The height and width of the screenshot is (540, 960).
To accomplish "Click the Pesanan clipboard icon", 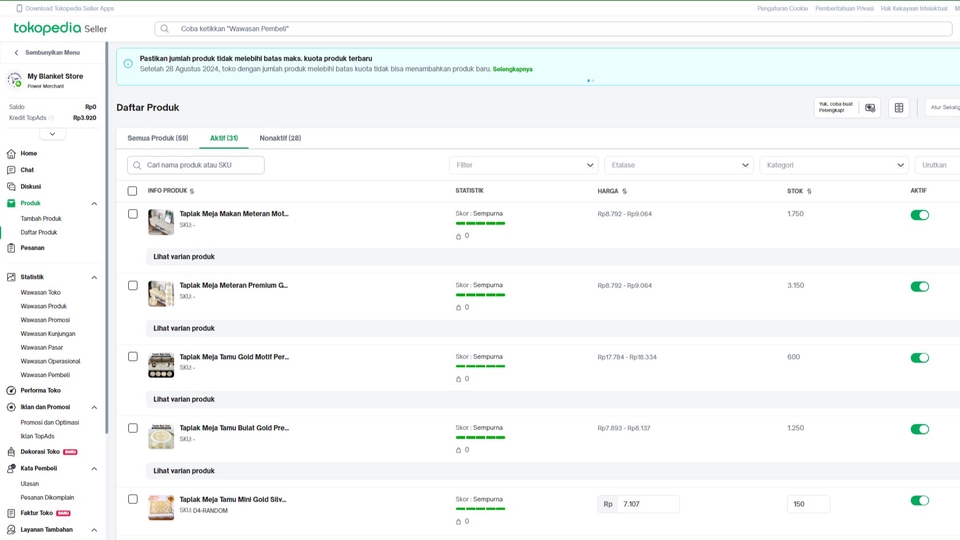I will 11,248.
